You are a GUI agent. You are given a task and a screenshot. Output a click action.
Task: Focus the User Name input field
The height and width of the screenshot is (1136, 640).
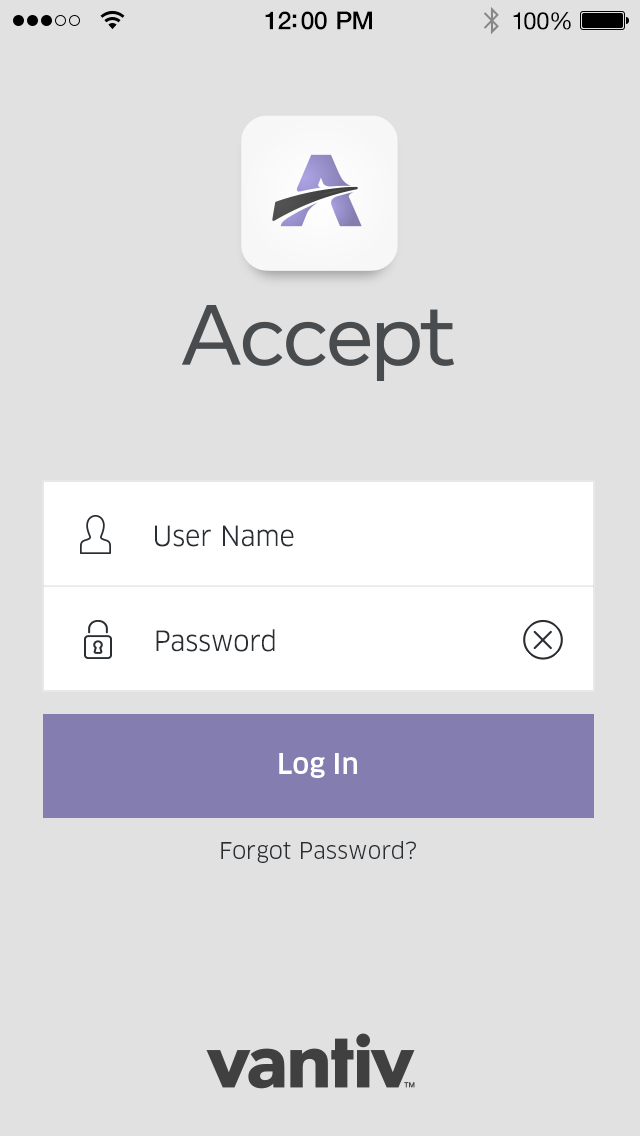point(318,534)
